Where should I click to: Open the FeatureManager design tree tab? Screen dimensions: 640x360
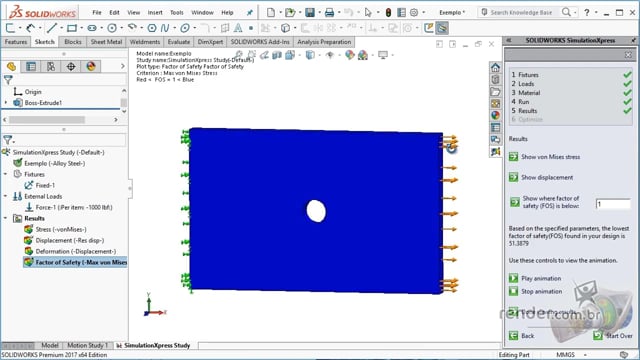click(x=11, y=66)
